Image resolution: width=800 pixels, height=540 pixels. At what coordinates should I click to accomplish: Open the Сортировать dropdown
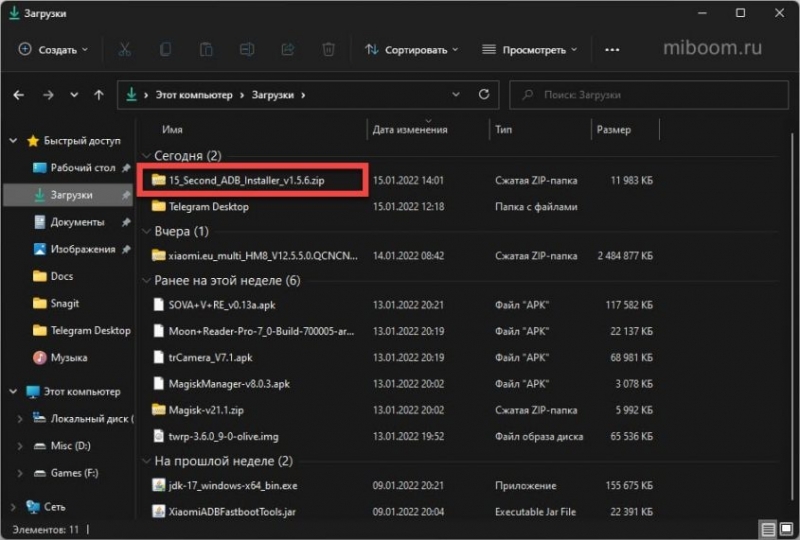tap(411, 50)
